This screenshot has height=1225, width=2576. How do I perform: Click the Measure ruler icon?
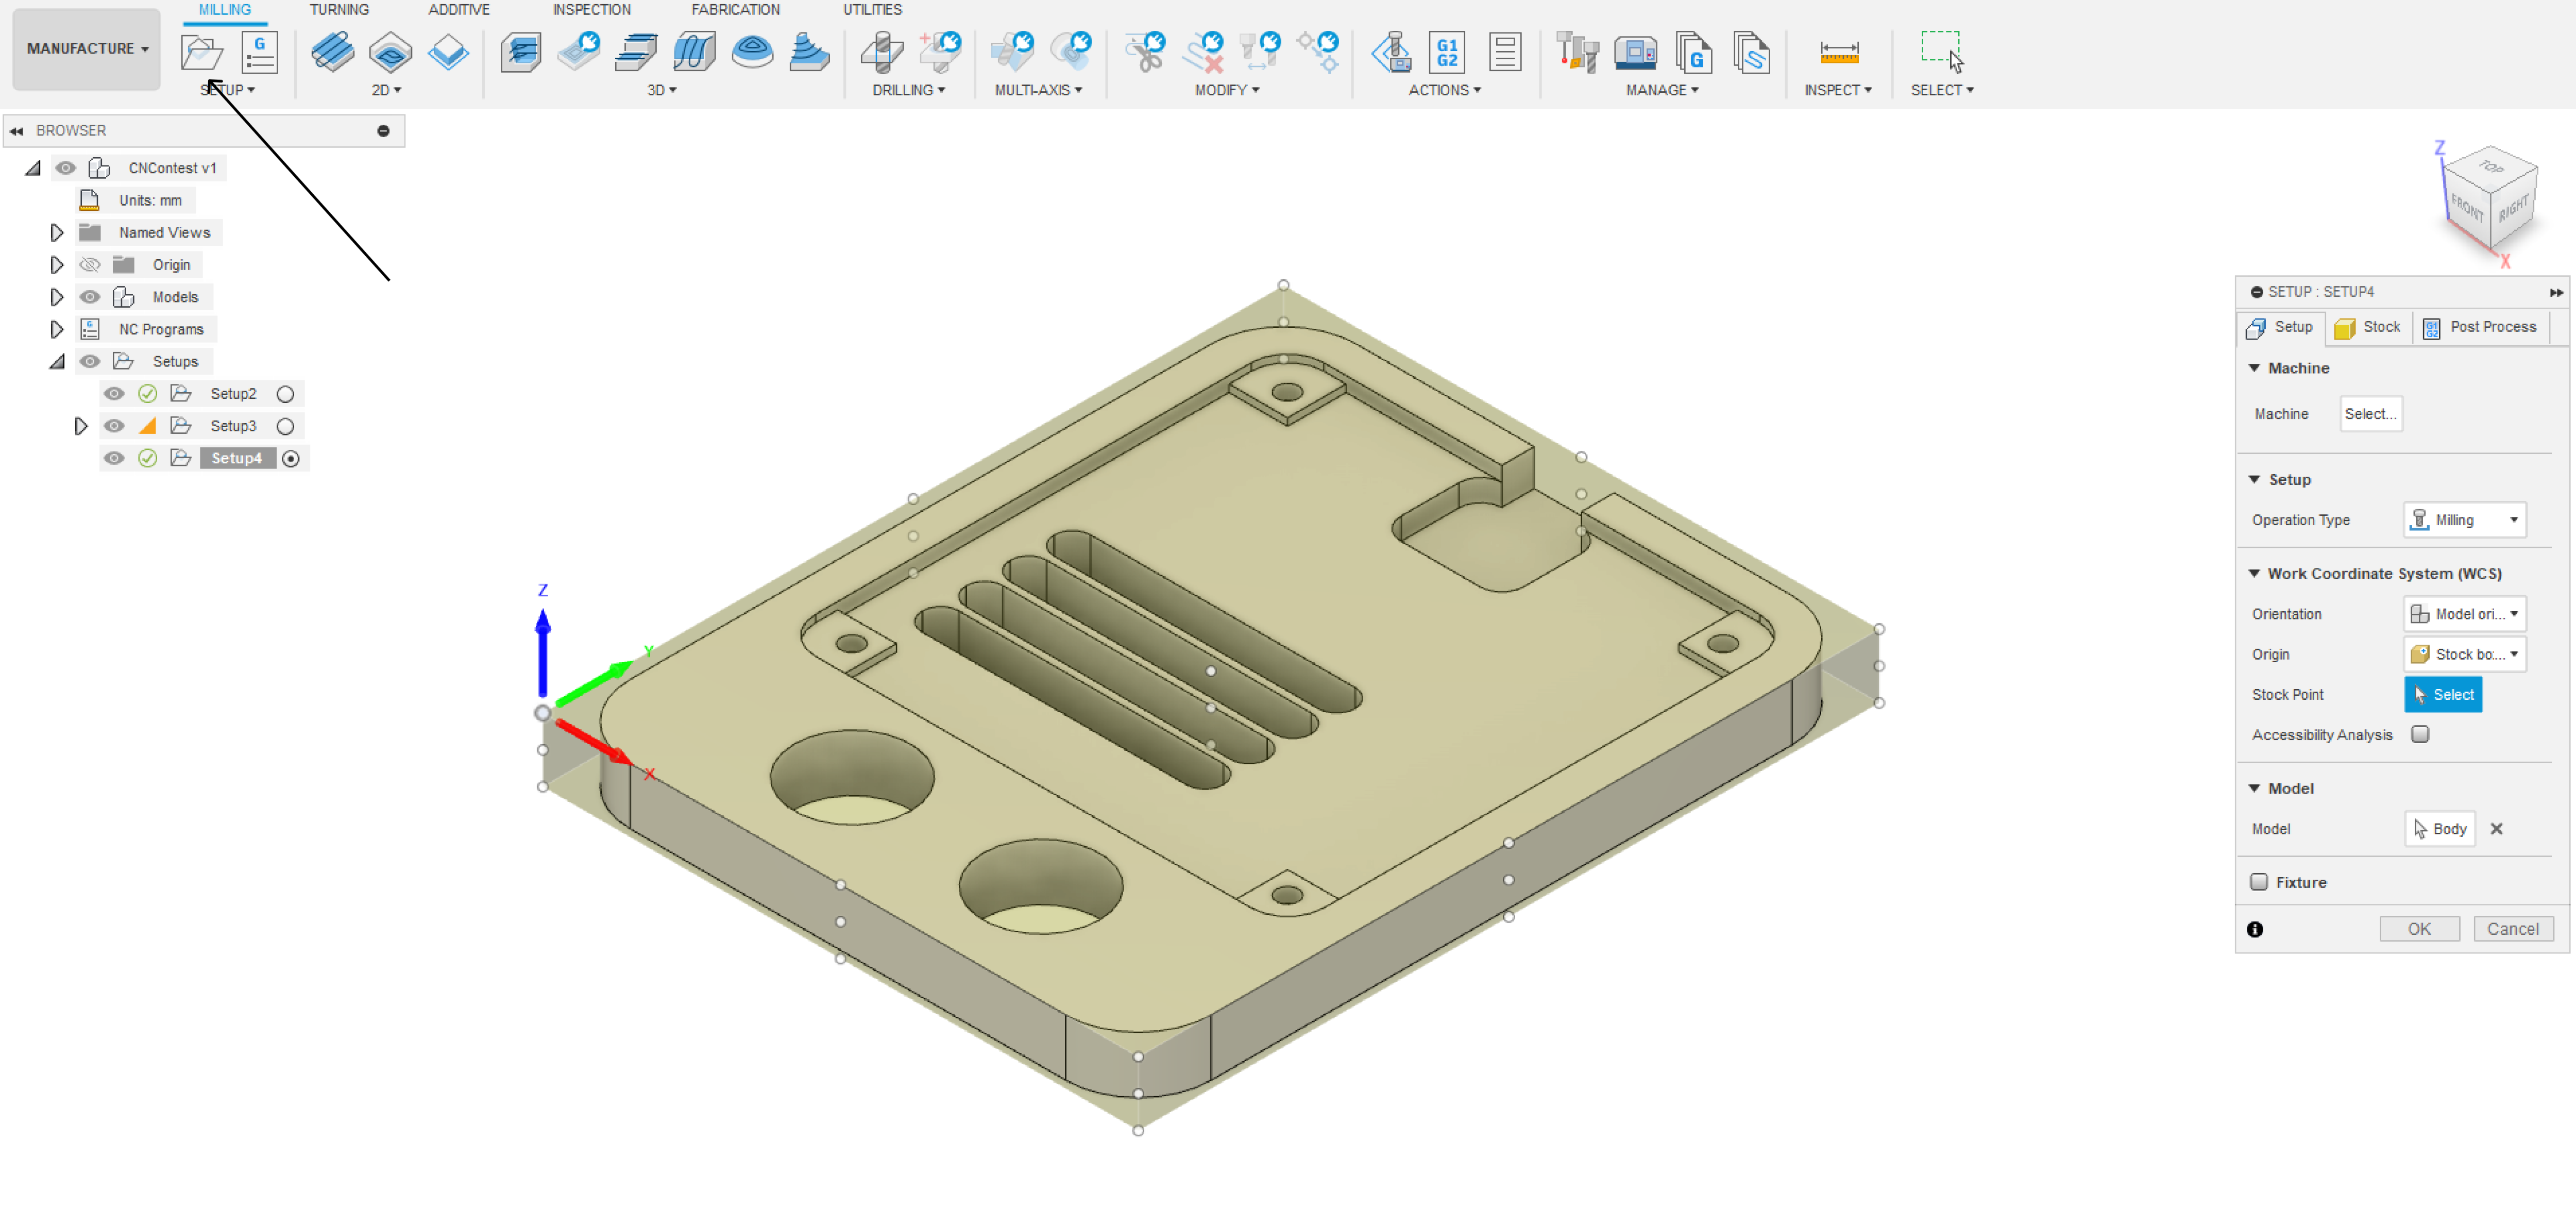coord(1839,52)
